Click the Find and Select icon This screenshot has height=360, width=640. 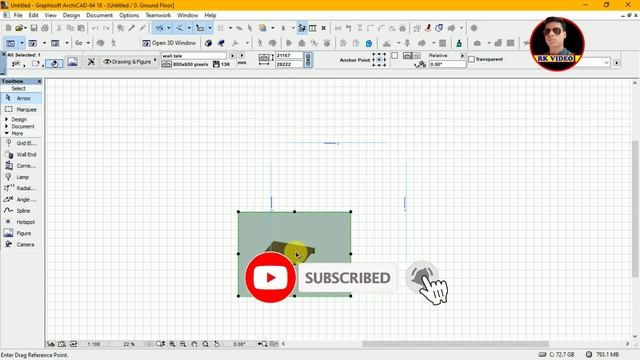[120, 28]
